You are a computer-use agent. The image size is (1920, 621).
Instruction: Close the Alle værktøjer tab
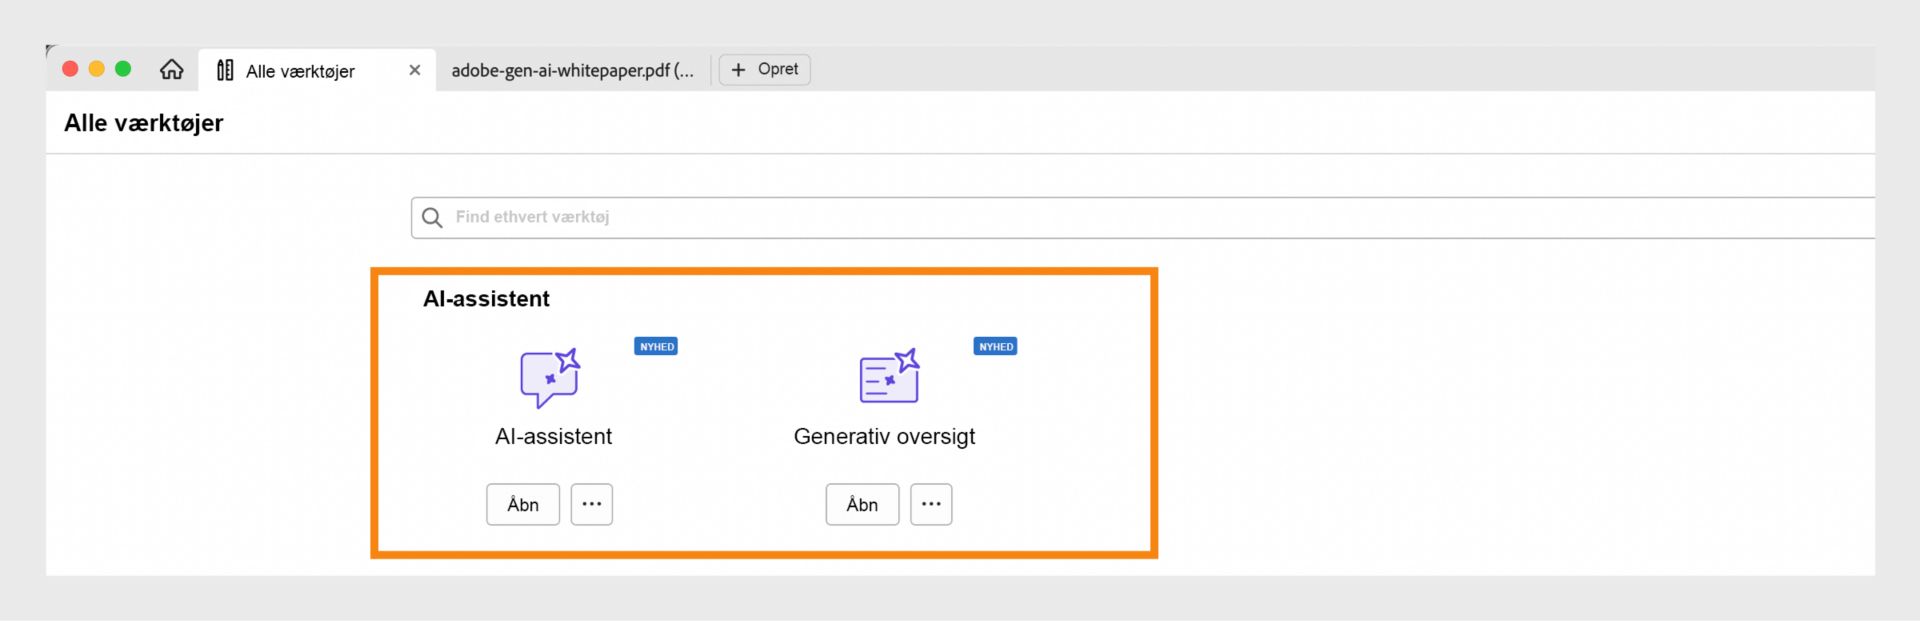click(415, 70)
